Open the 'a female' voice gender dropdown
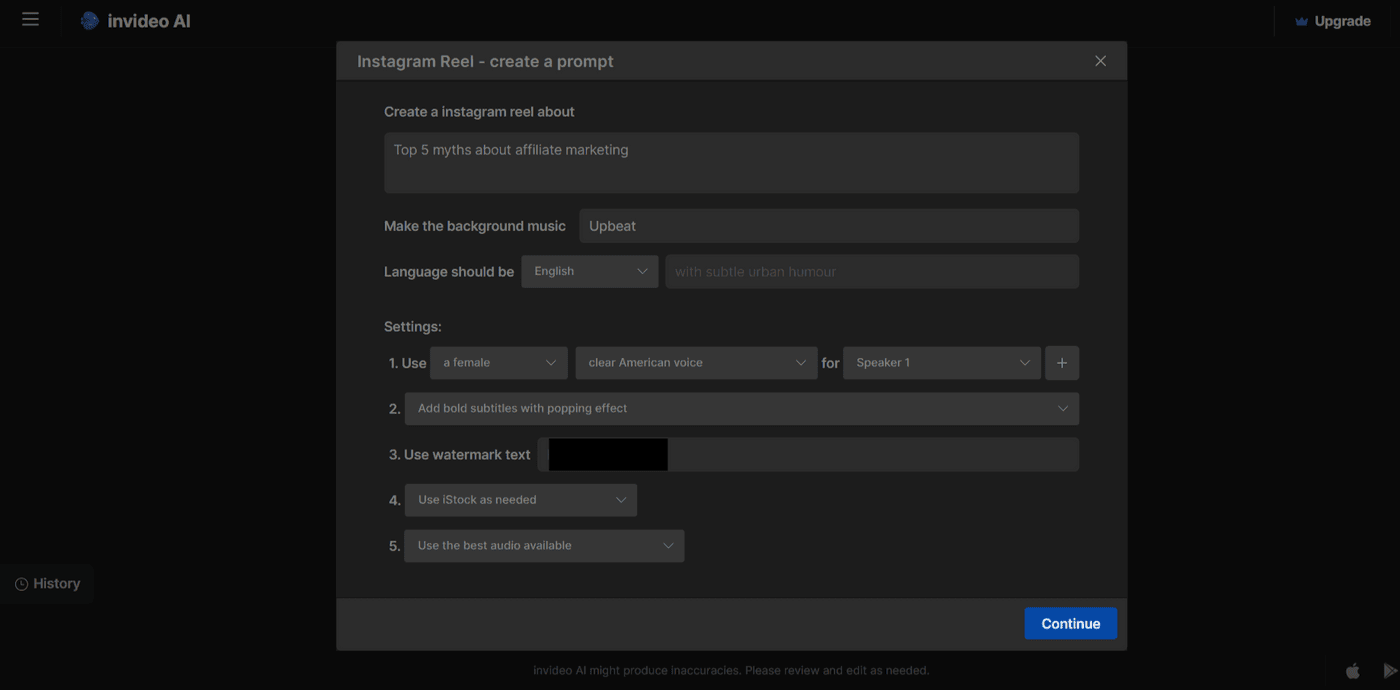1400x690 pixels. 499,363
